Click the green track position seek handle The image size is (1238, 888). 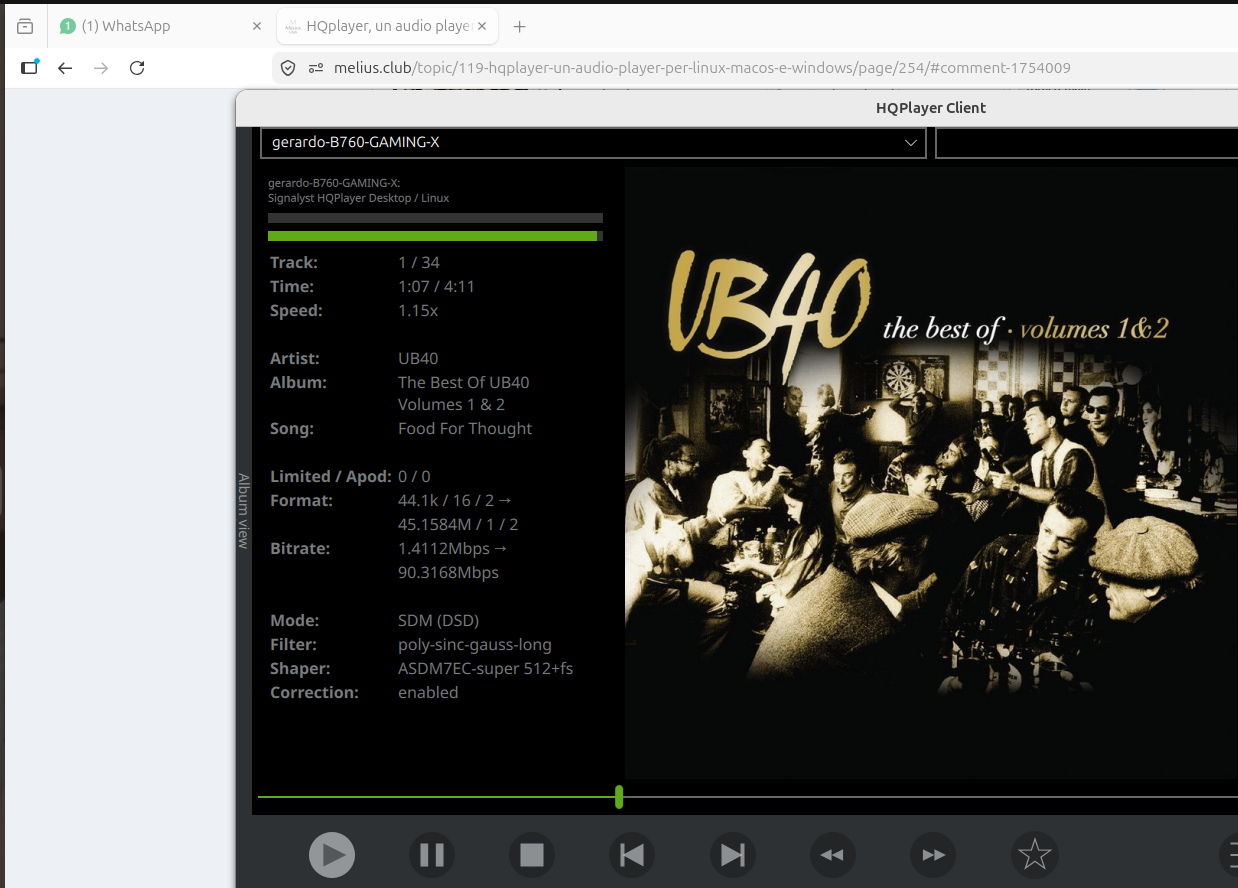pos(619,797)
